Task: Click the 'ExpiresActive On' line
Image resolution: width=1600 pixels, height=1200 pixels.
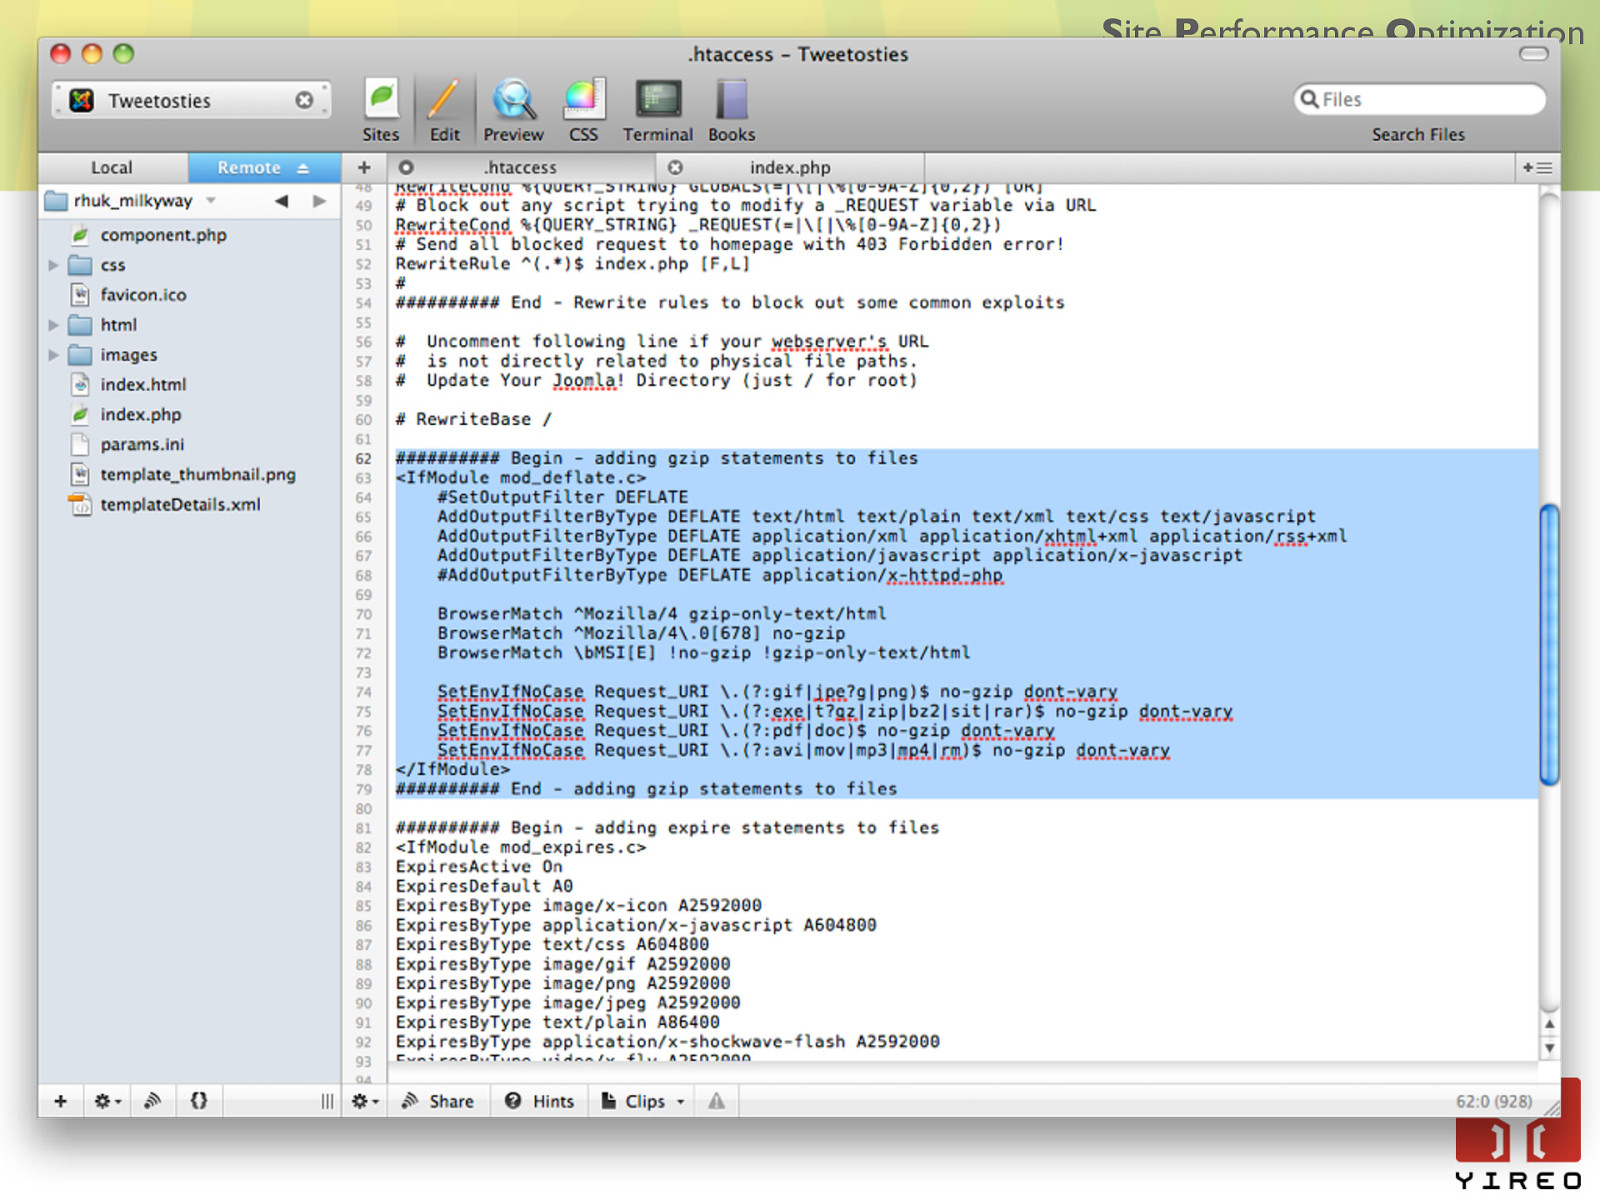Action: tap(479, 867)
